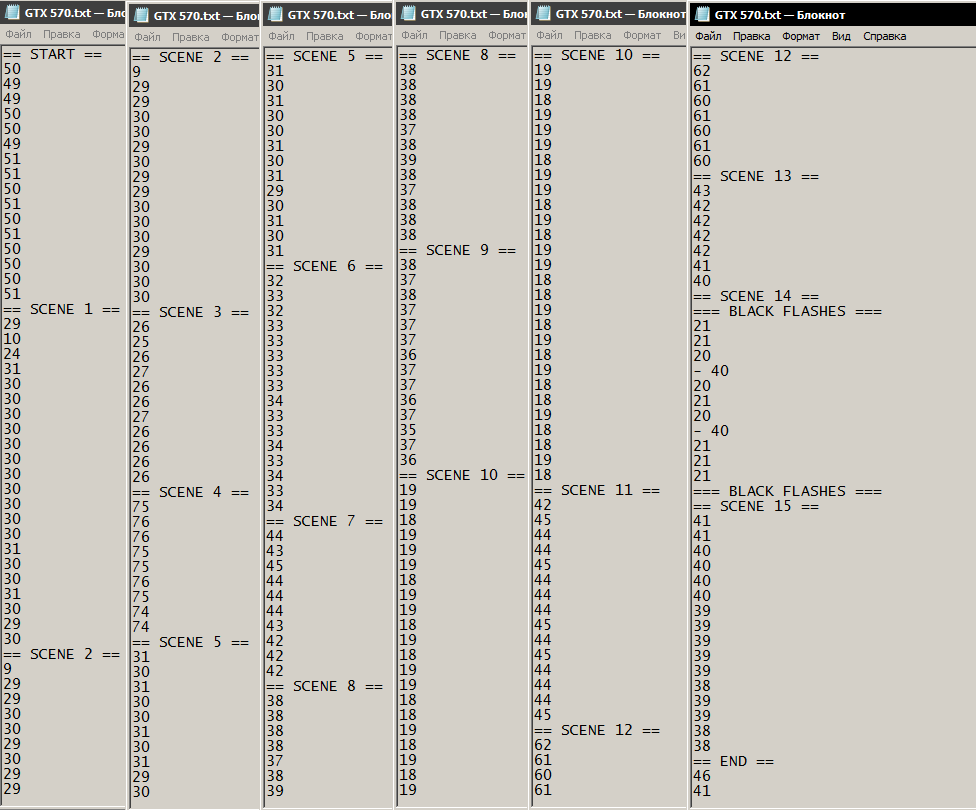This screenshot has height=810, width=976.
Task: Open Правка menu in window starting with SCENE 5
Action: coord(324,36)
